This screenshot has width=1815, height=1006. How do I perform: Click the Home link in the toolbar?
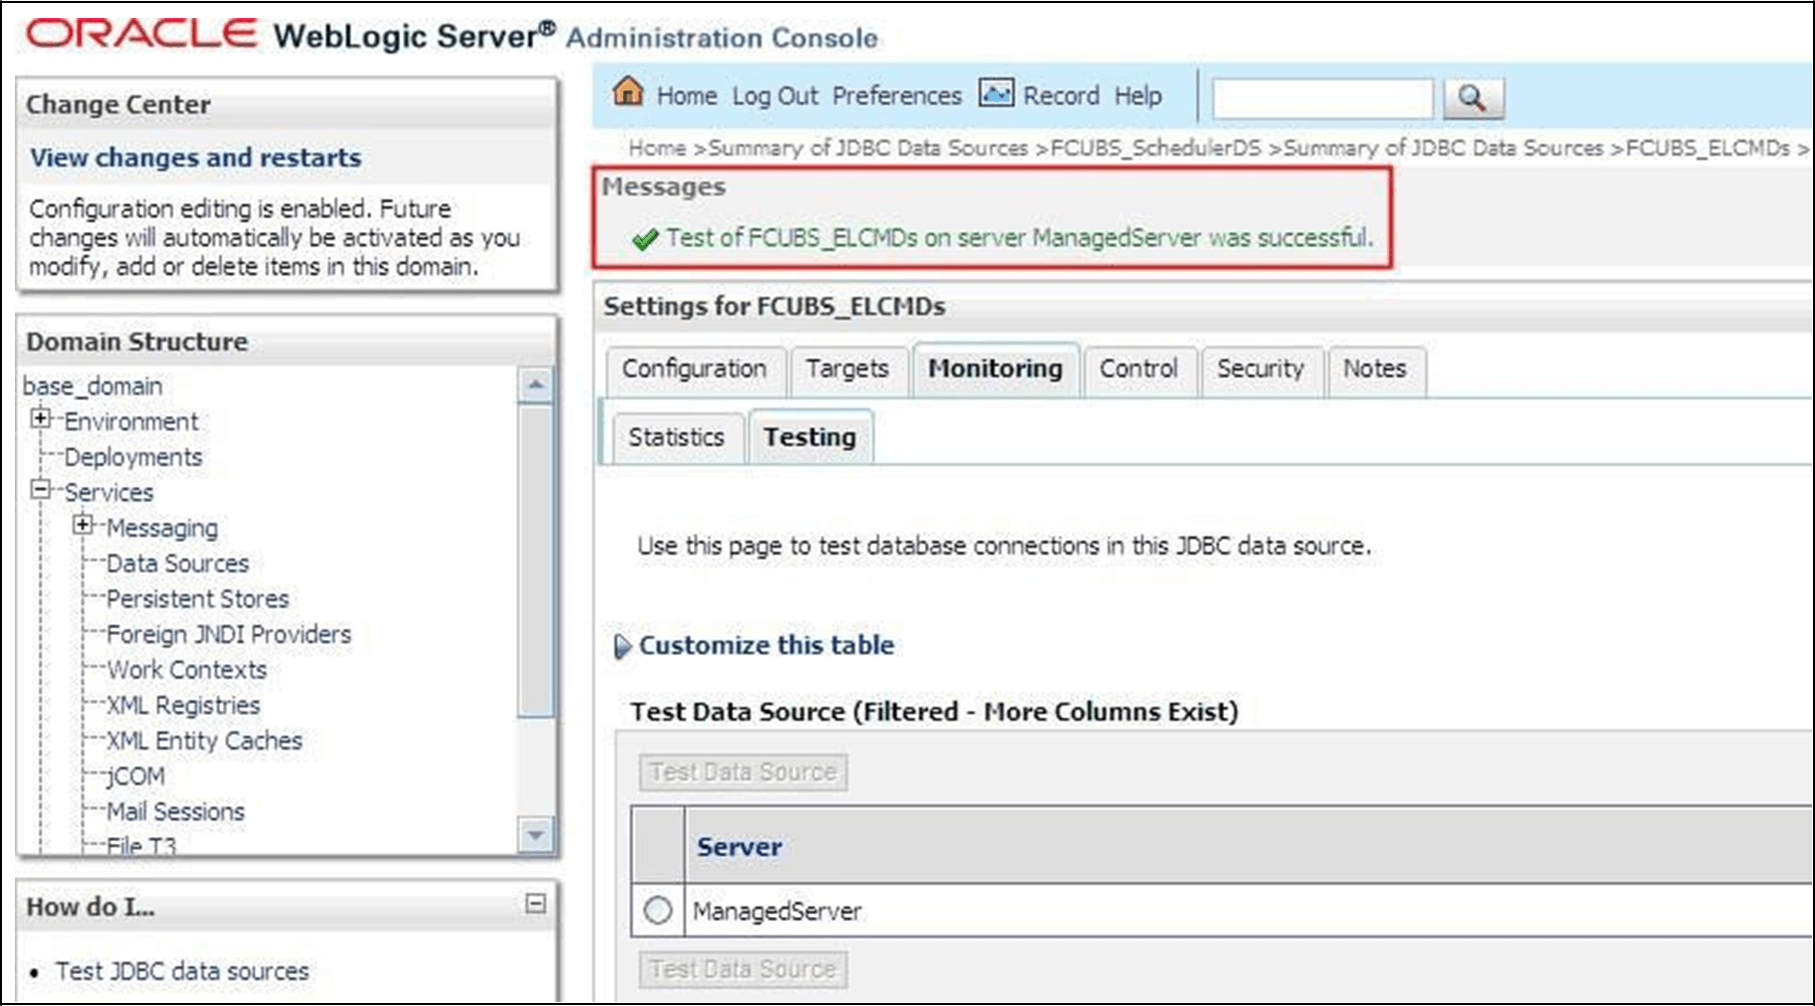click(x=687, y=96)
